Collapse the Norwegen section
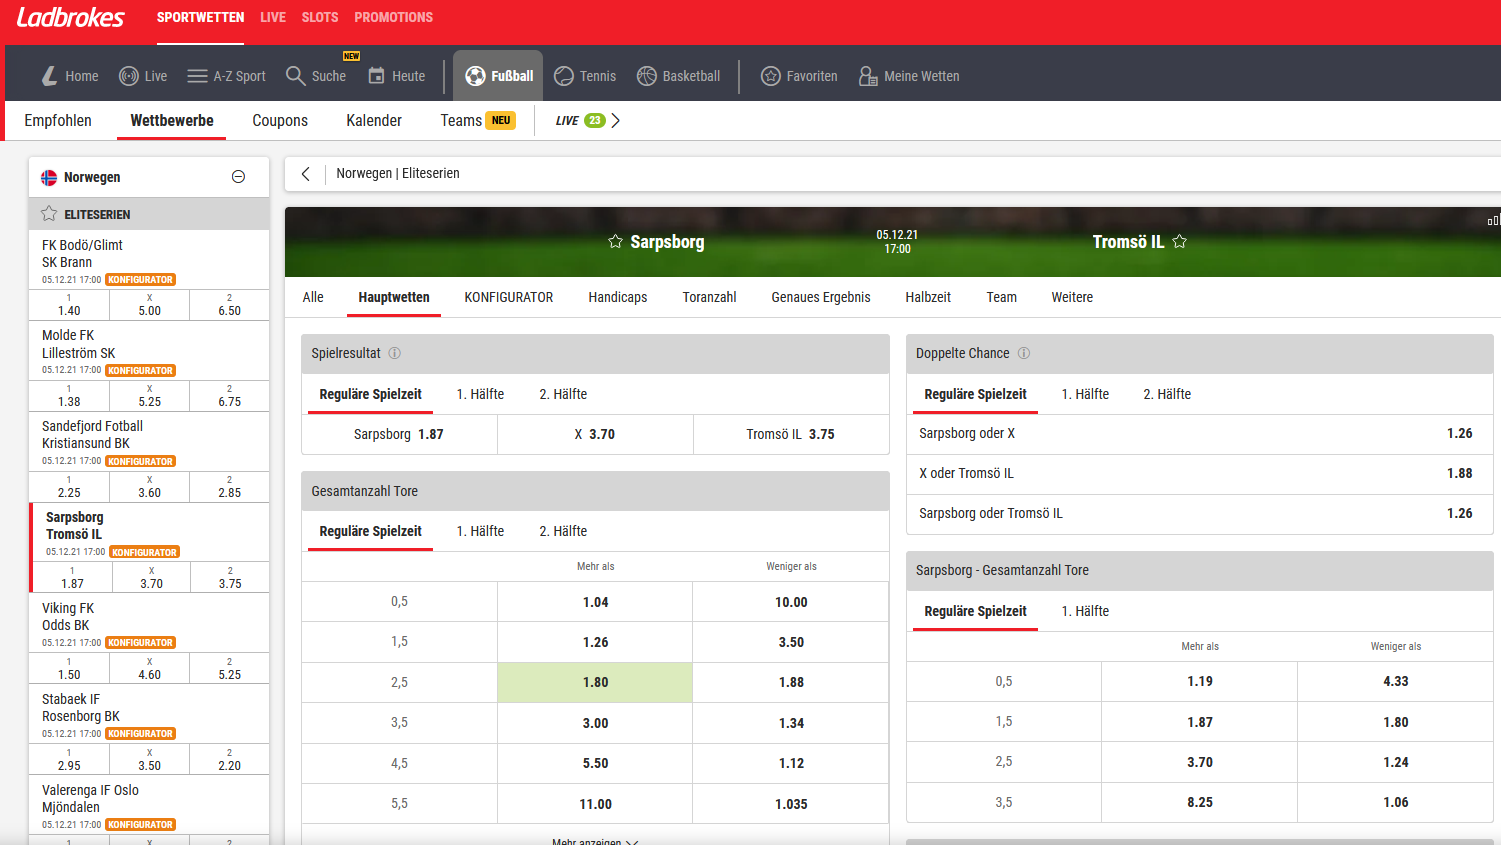Viewport: 1501px width, 850px height. point(238,177)
